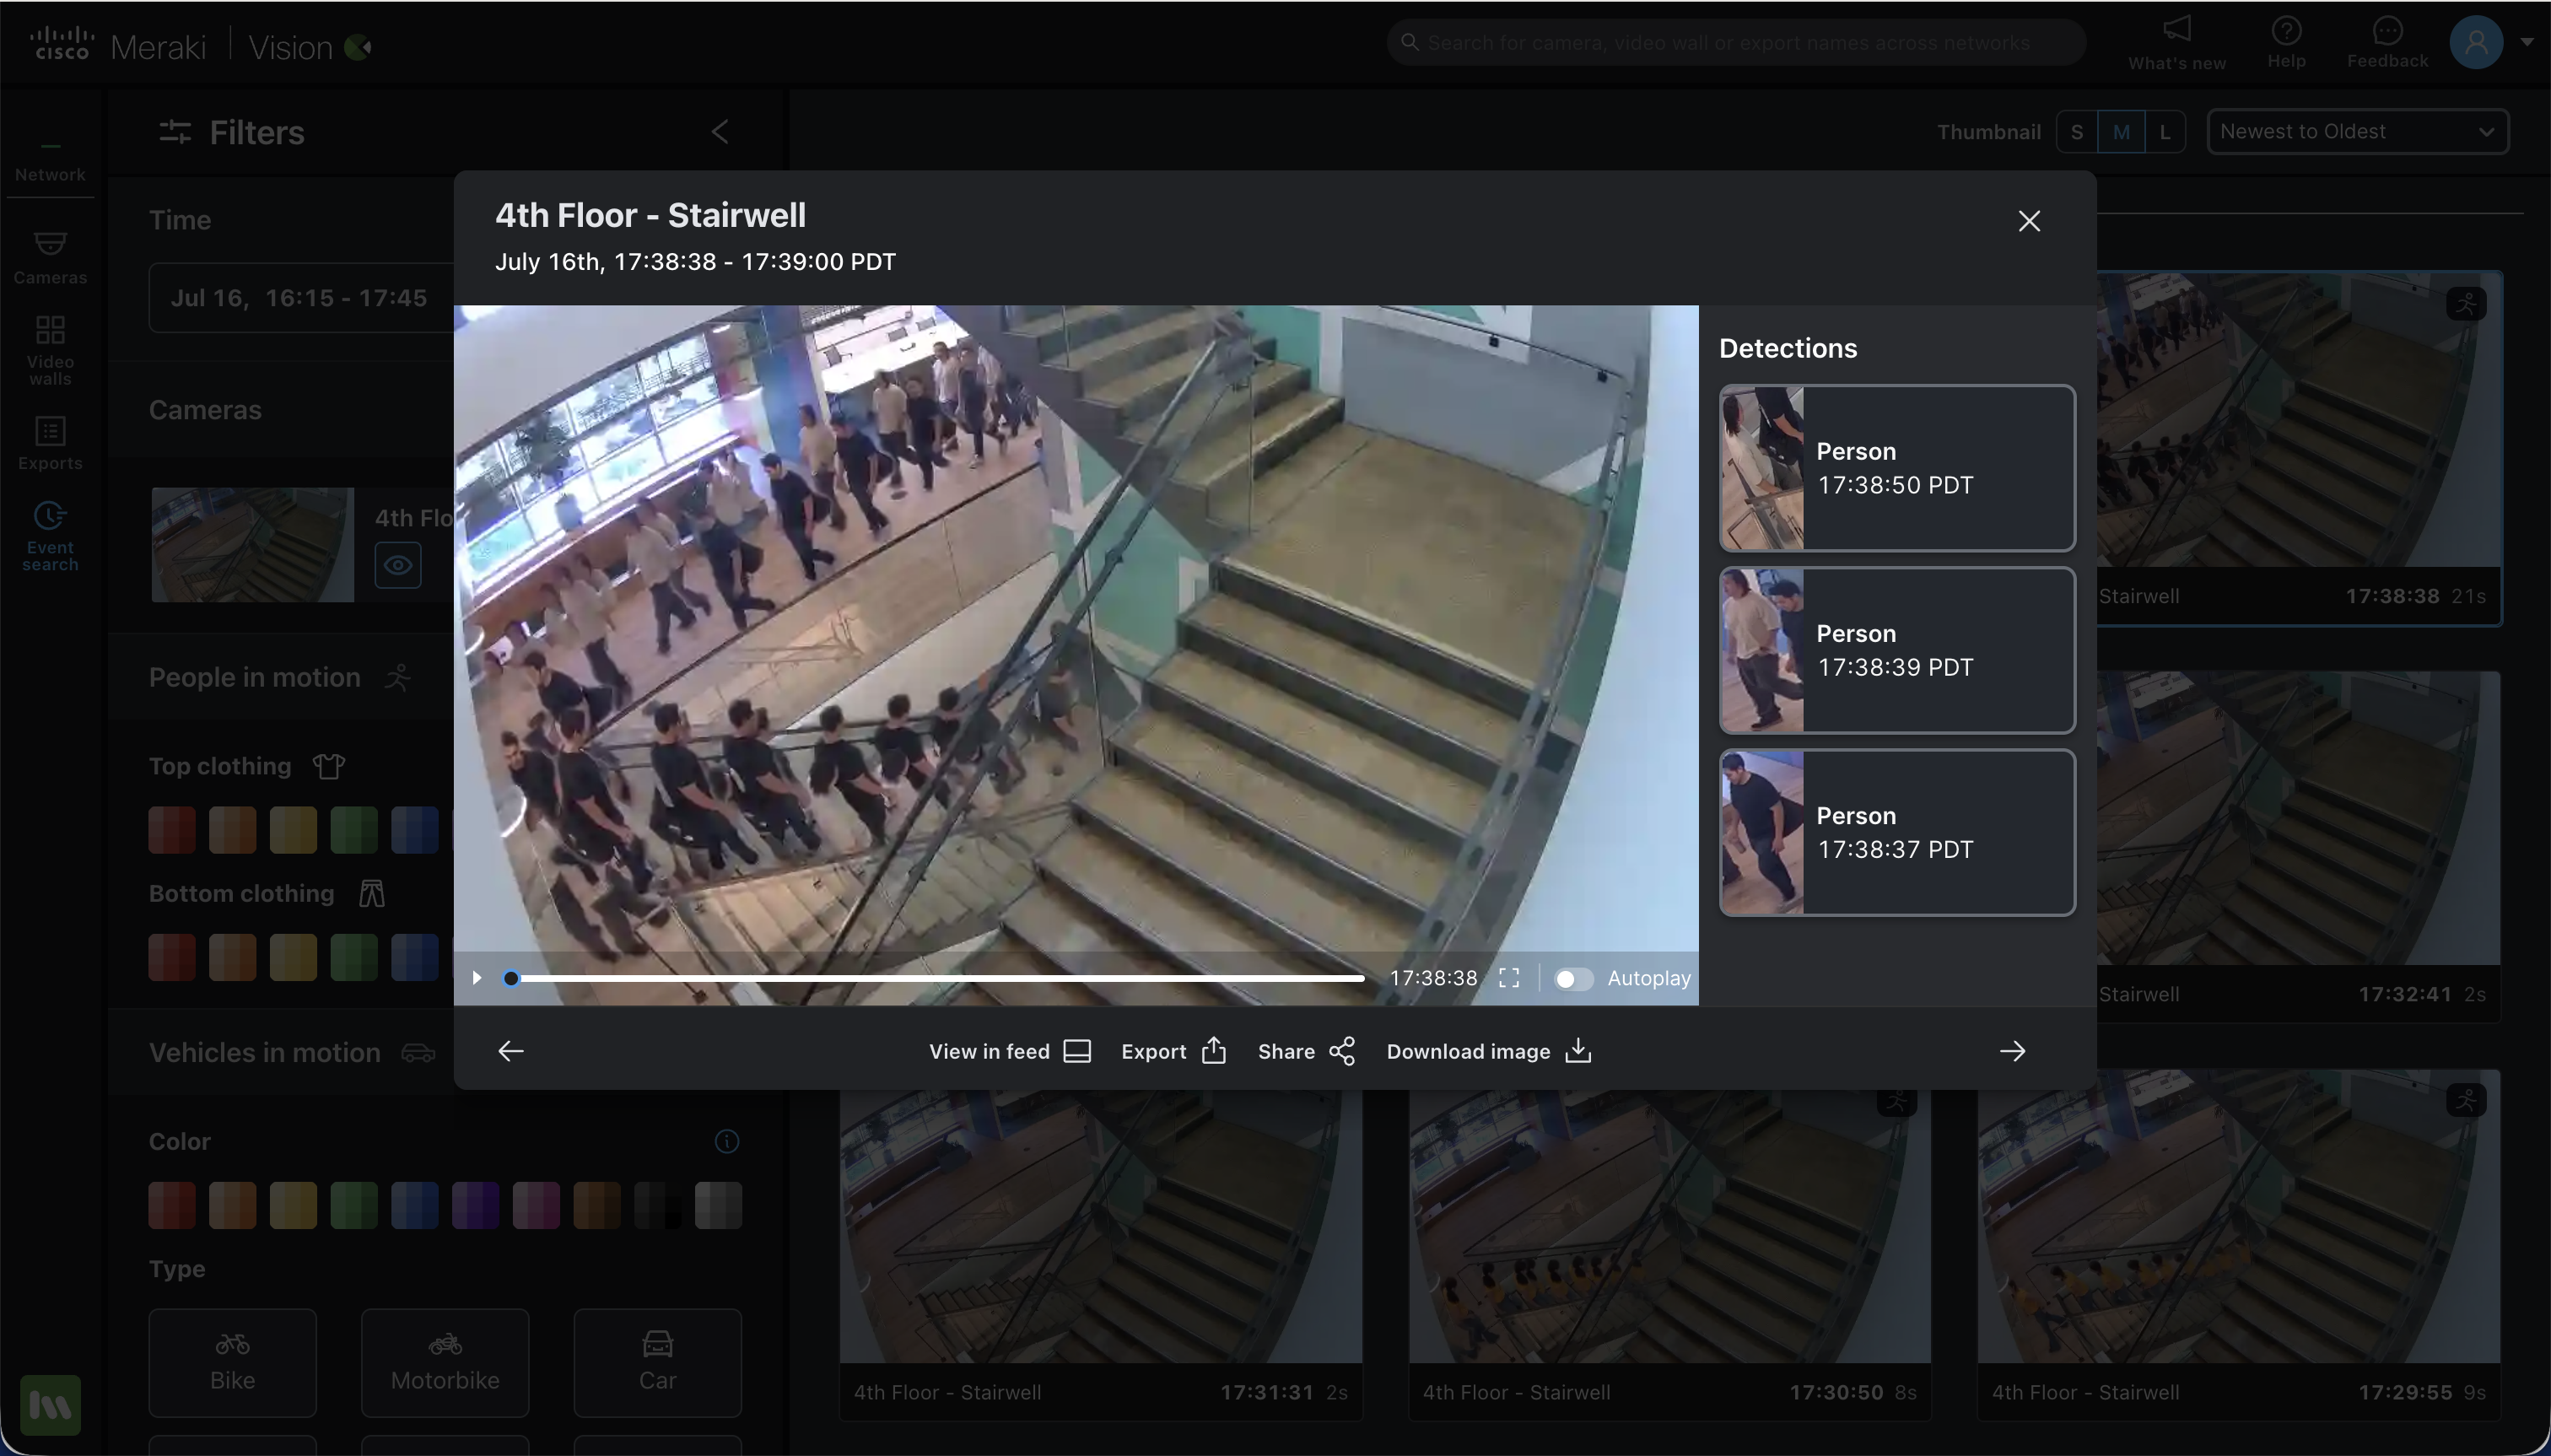Open event thumbnail at 17:29:55
Screen dimensions: 2551x1456
point(2238,1246)
